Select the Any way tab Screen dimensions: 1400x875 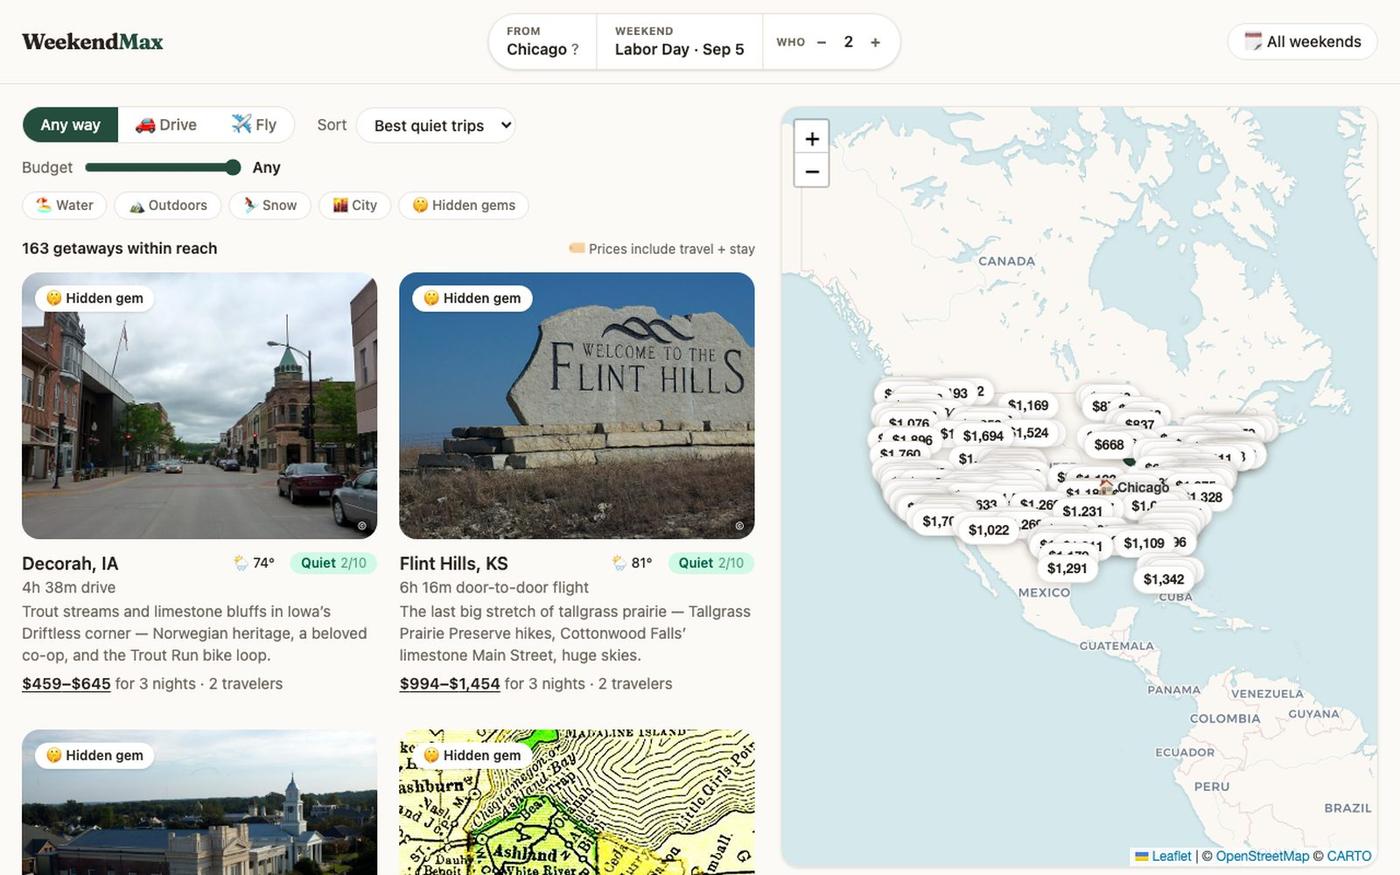pos(70,125)
